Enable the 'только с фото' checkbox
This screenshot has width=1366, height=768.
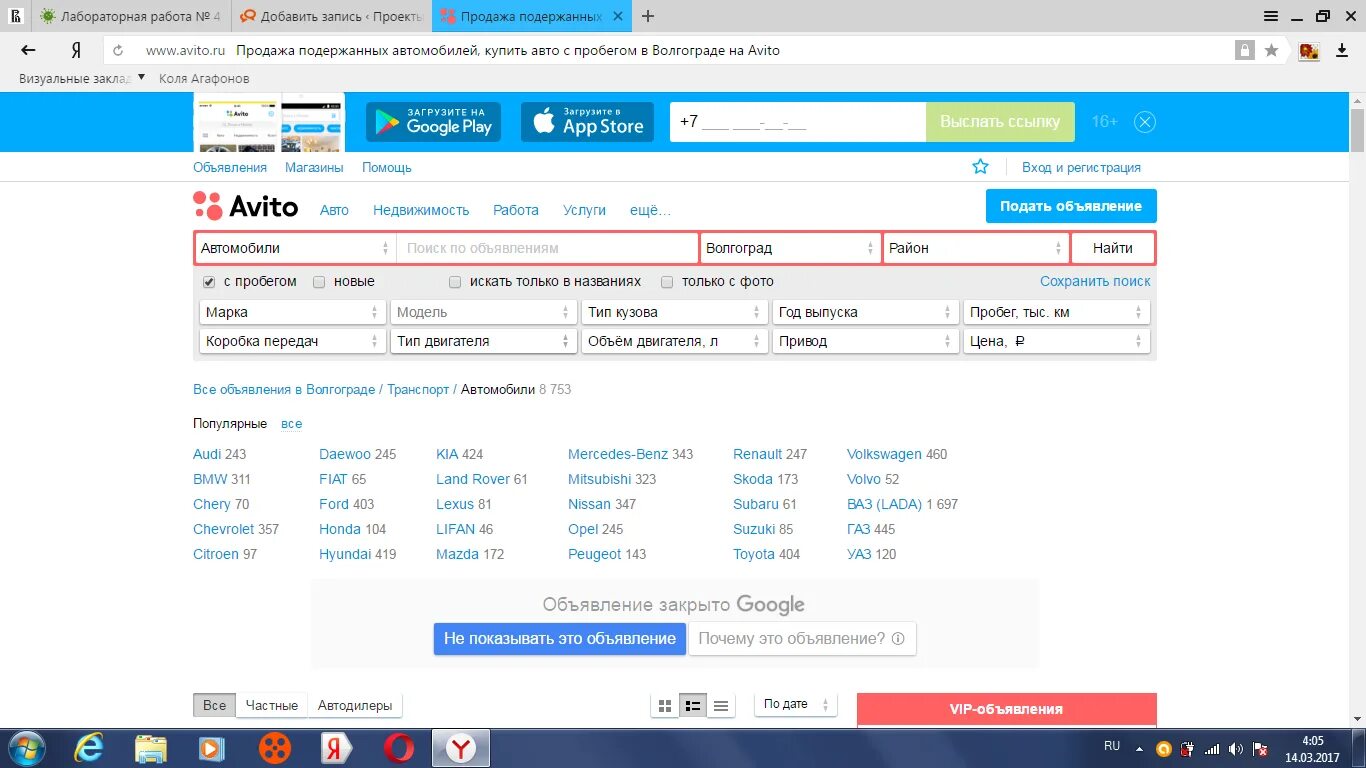pos(667,282)
